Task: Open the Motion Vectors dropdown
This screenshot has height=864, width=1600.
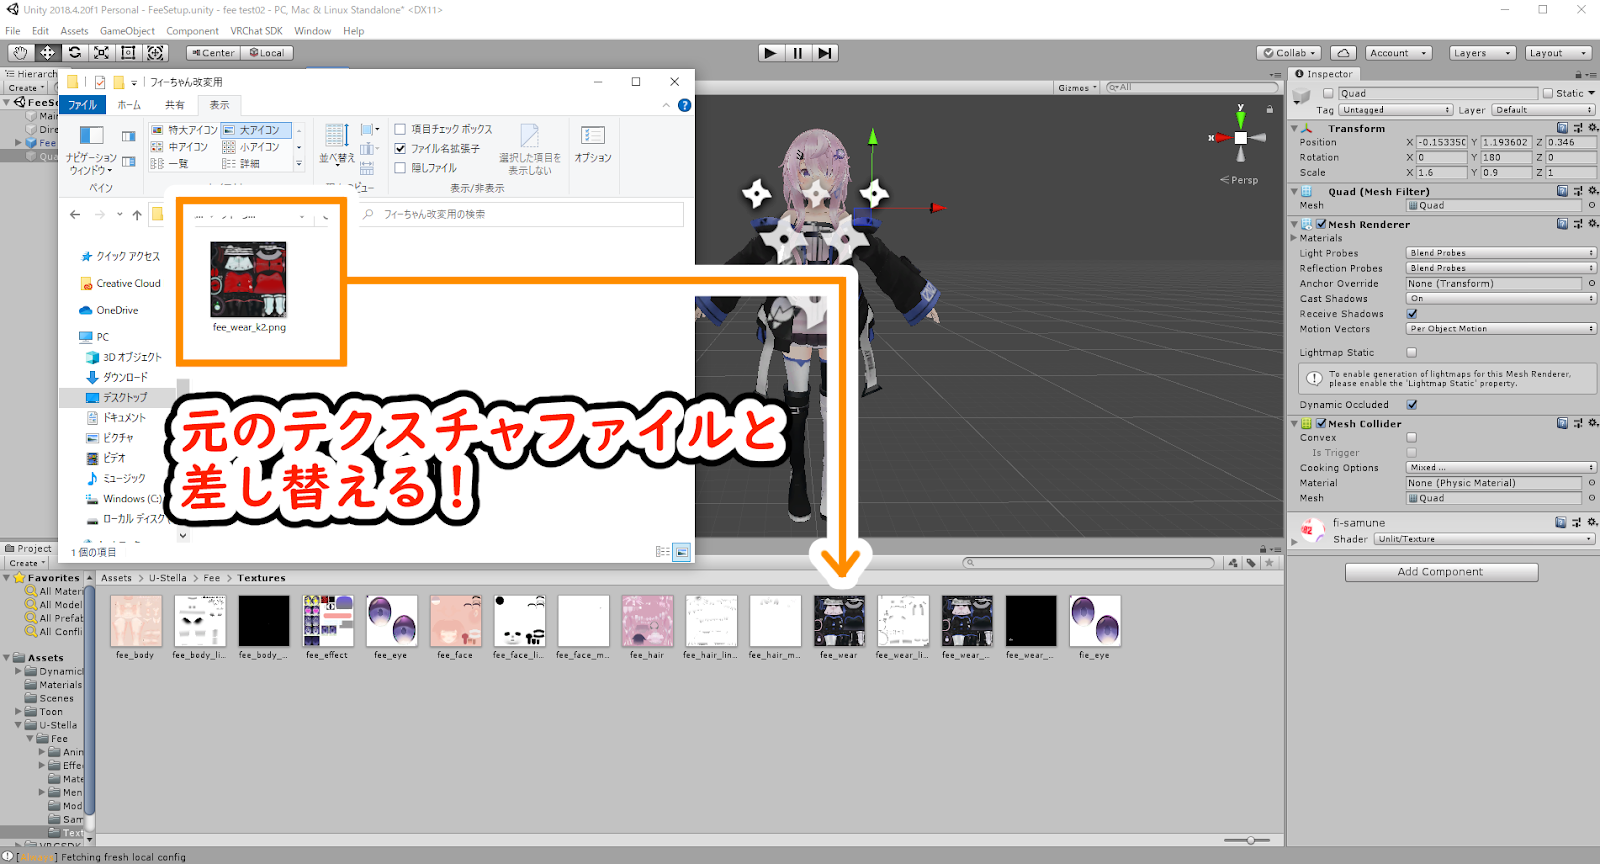Action: click(1501, 329)
